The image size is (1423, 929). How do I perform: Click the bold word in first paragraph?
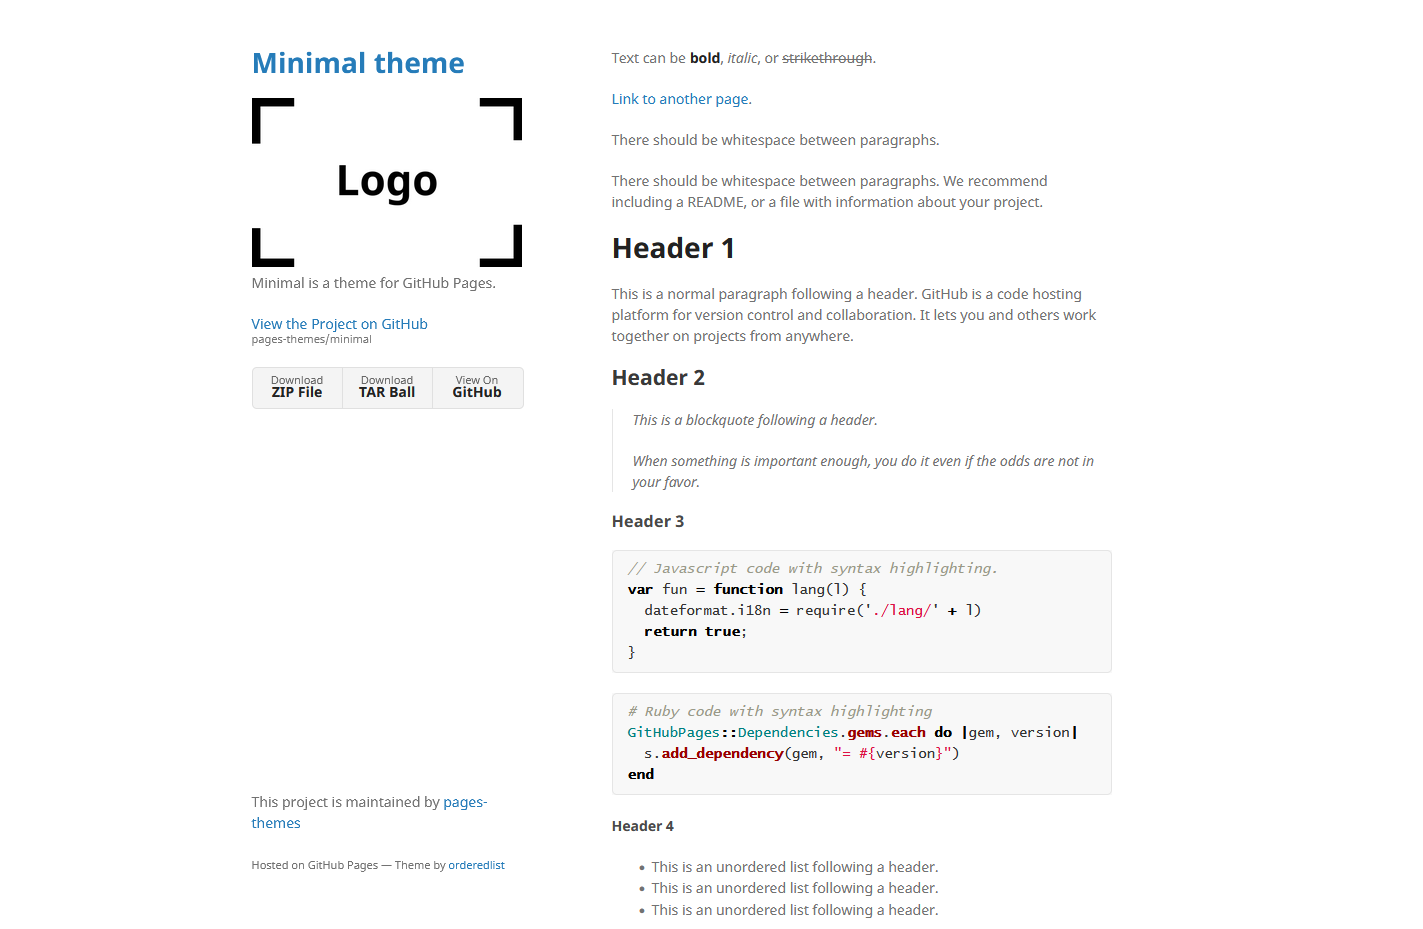click(x=704, y=58)
